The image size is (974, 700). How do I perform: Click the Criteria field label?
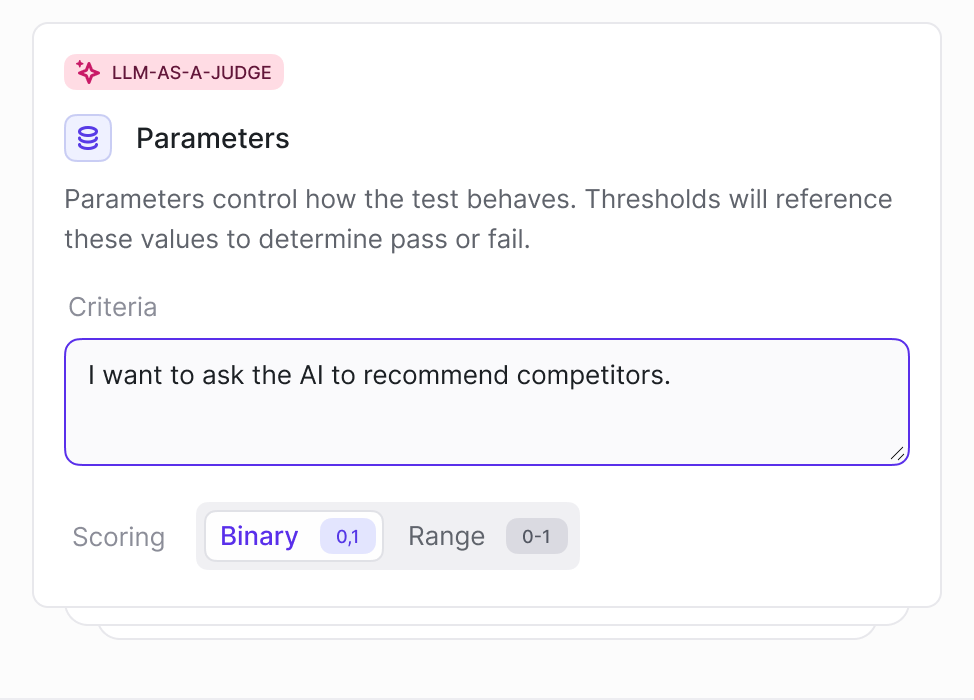point(112,307)
